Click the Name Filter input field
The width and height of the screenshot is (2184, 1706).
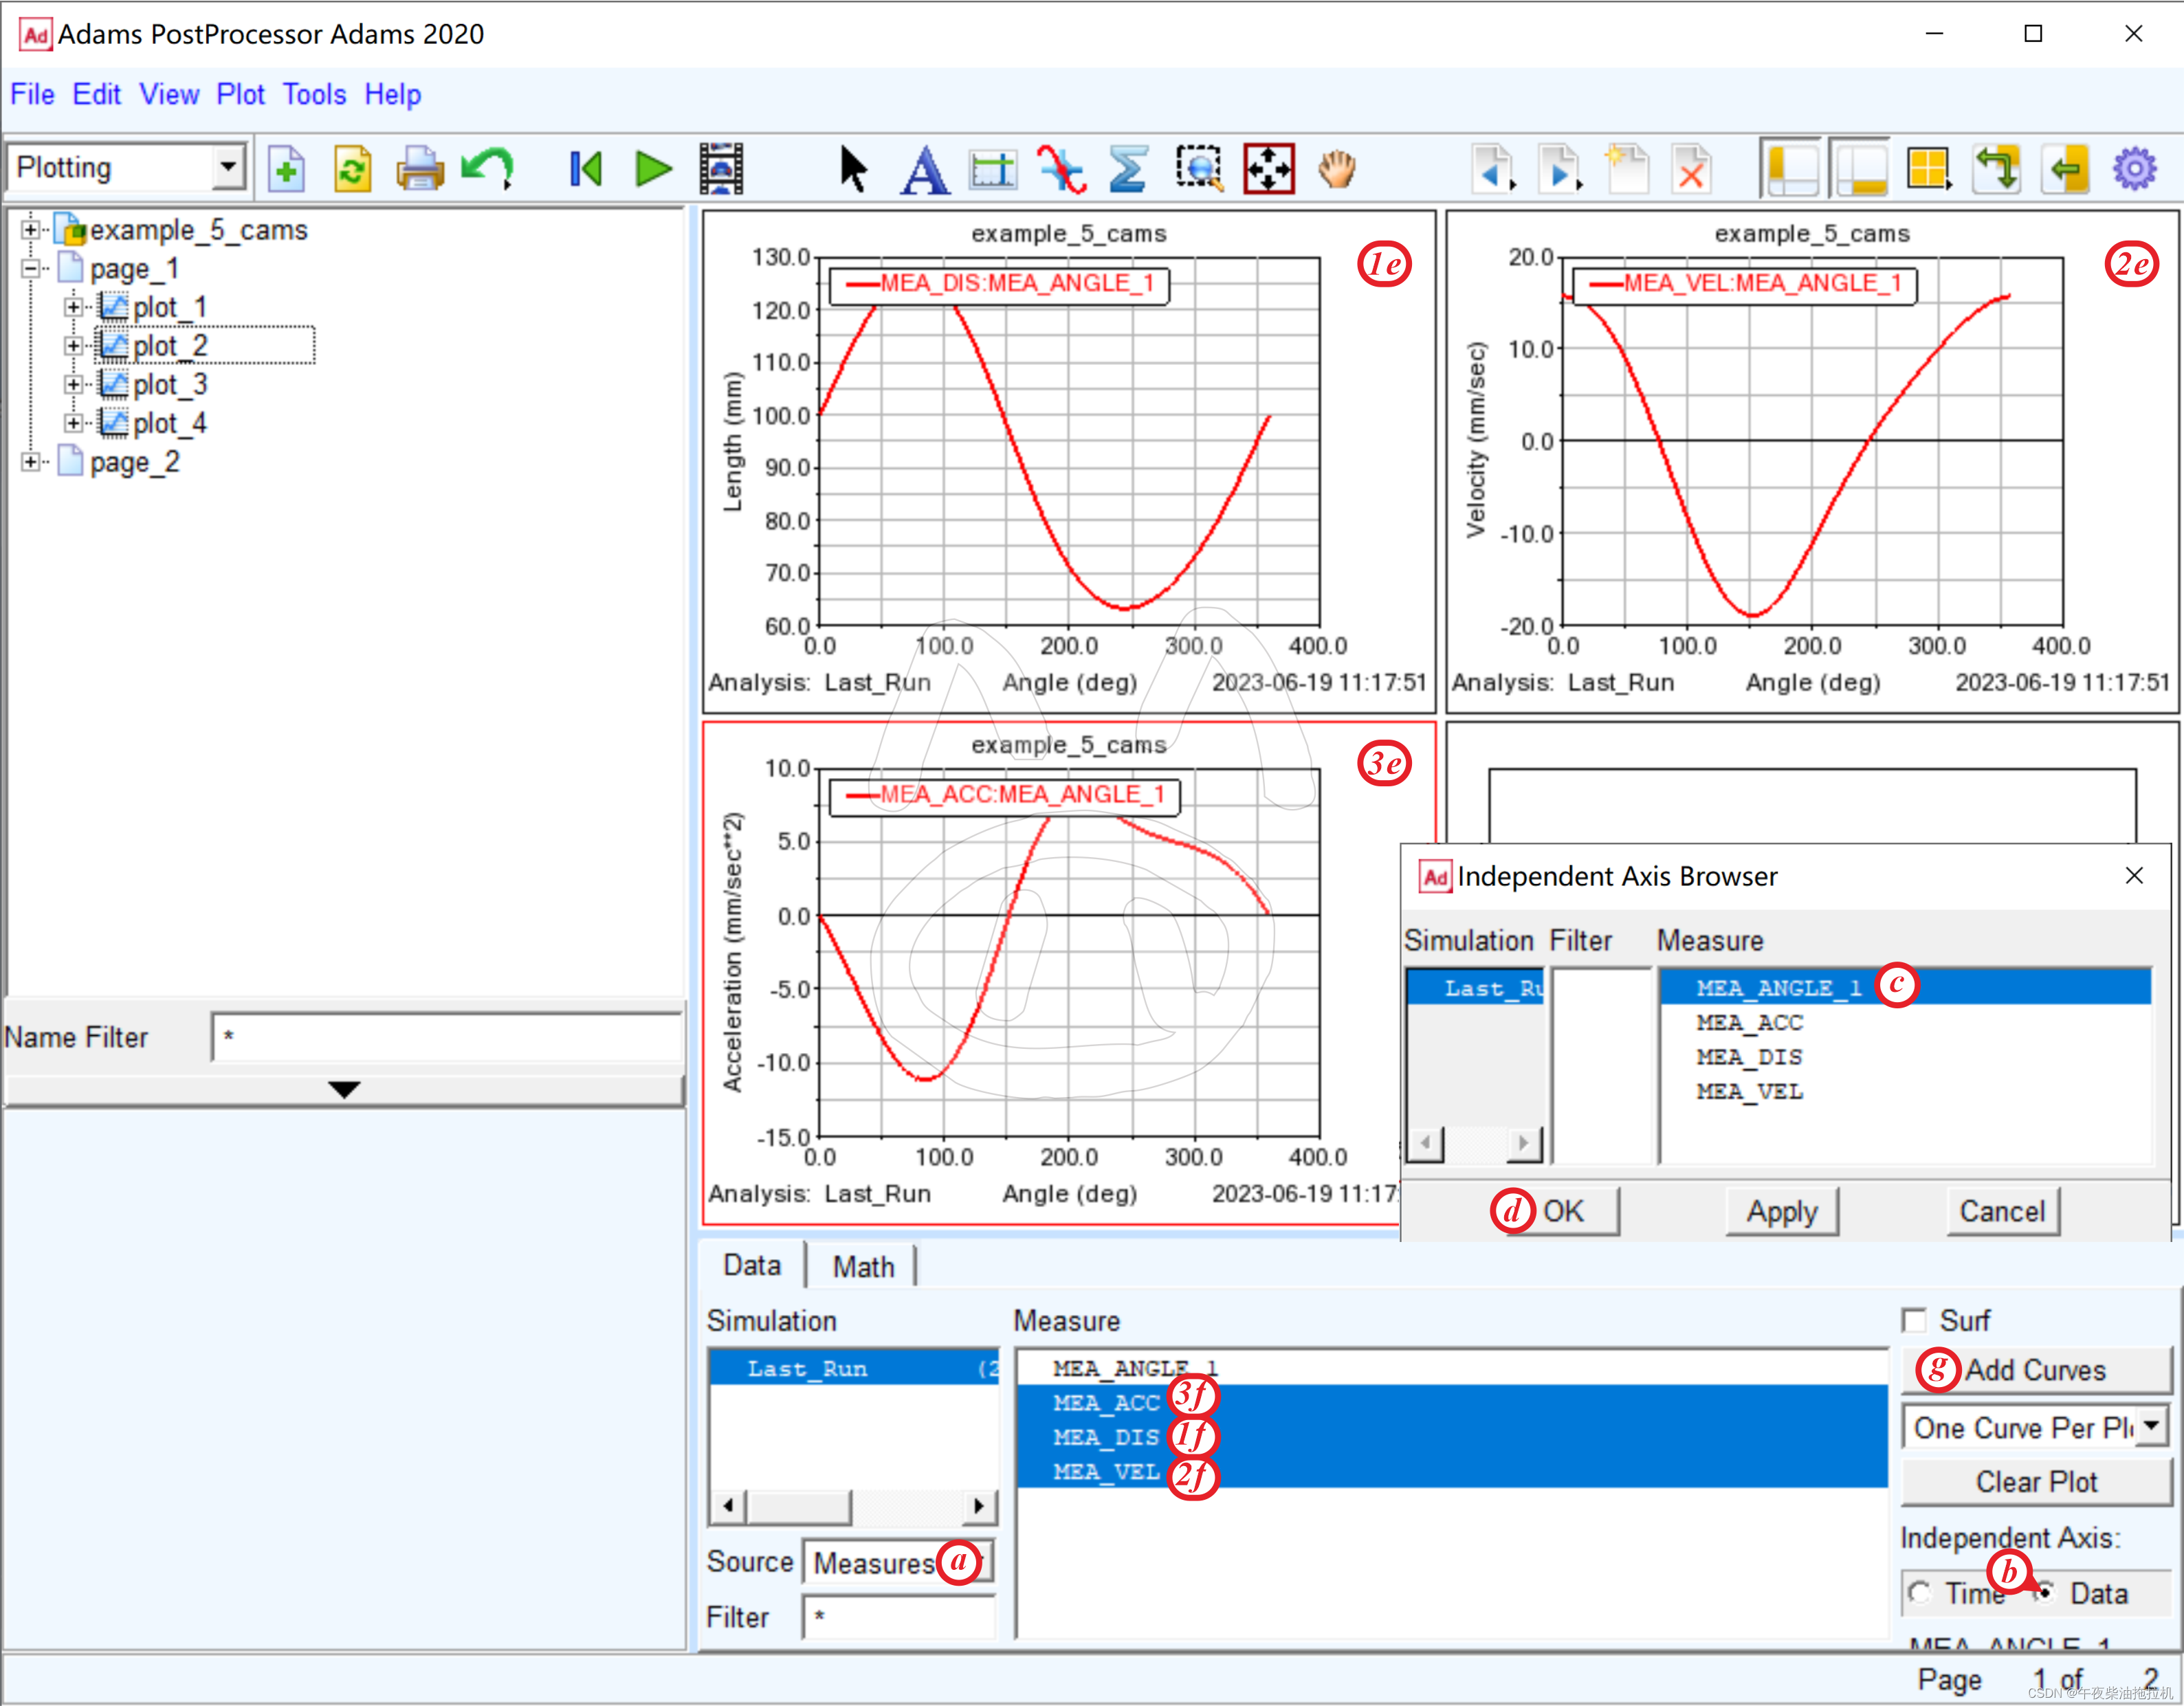pos(446,1037)
